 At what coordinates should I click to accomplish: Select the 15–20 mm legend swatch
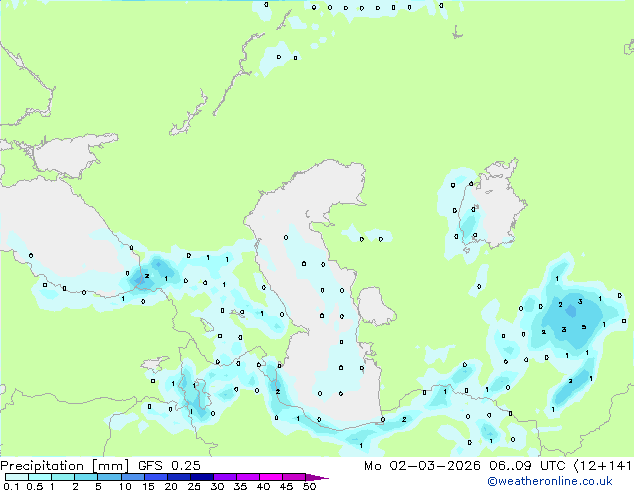[x=156, y=477]
